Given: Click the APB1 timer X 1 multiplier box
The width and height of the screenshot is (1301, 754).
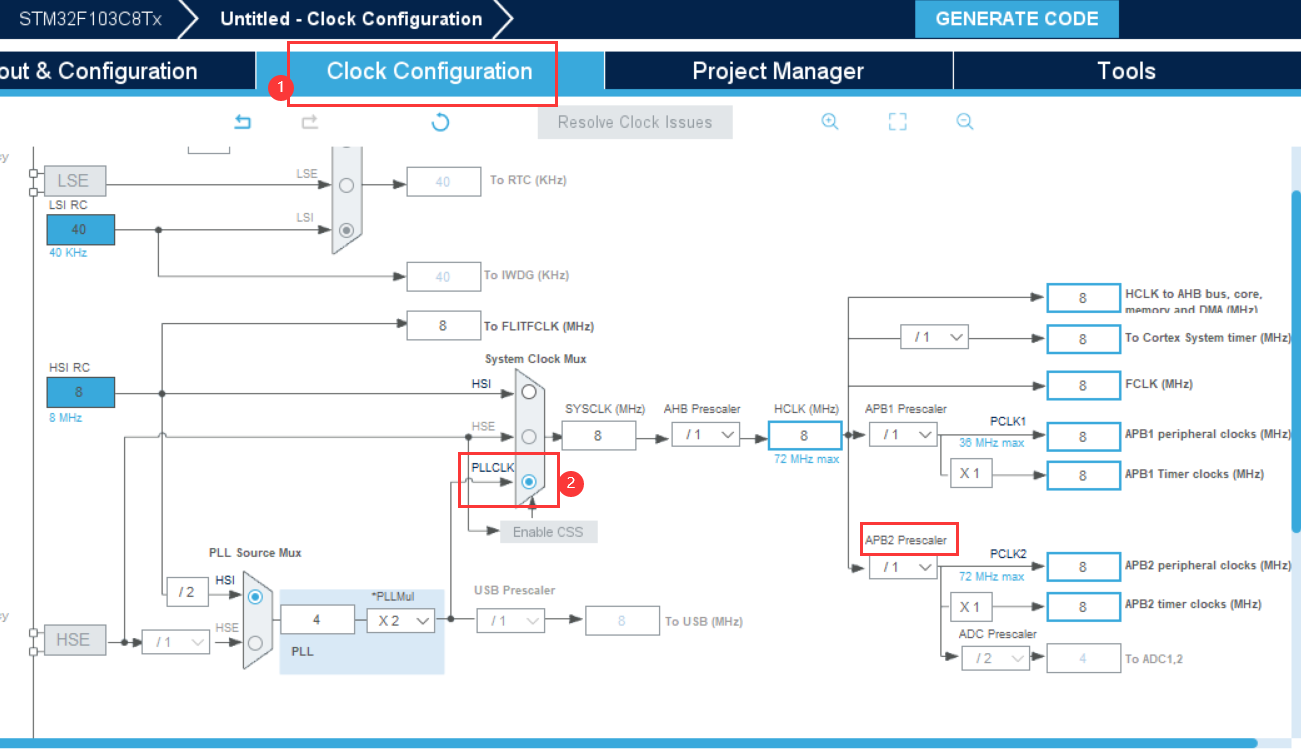Looking at the screenshot, I should pyautogui.click(x=971, y=473).
